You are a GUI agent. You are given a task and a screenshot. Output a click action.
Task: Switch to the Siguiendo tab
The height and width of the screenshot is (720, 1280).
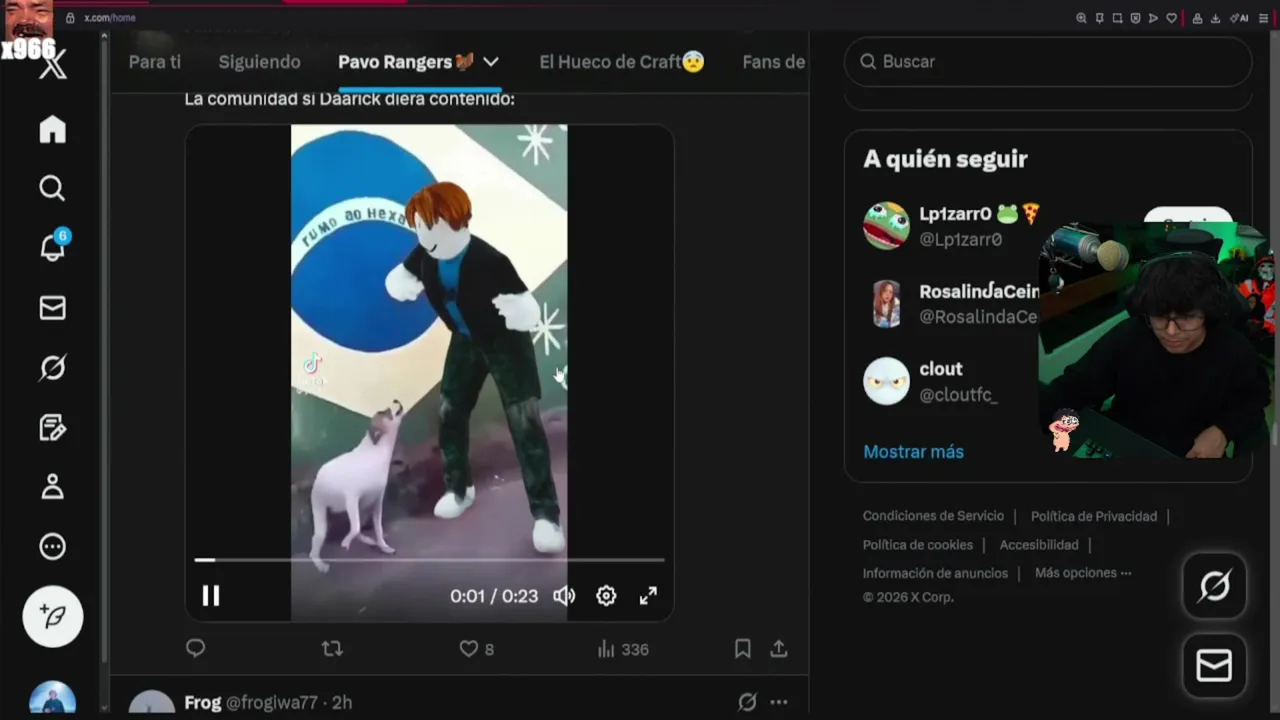[259, 62]
